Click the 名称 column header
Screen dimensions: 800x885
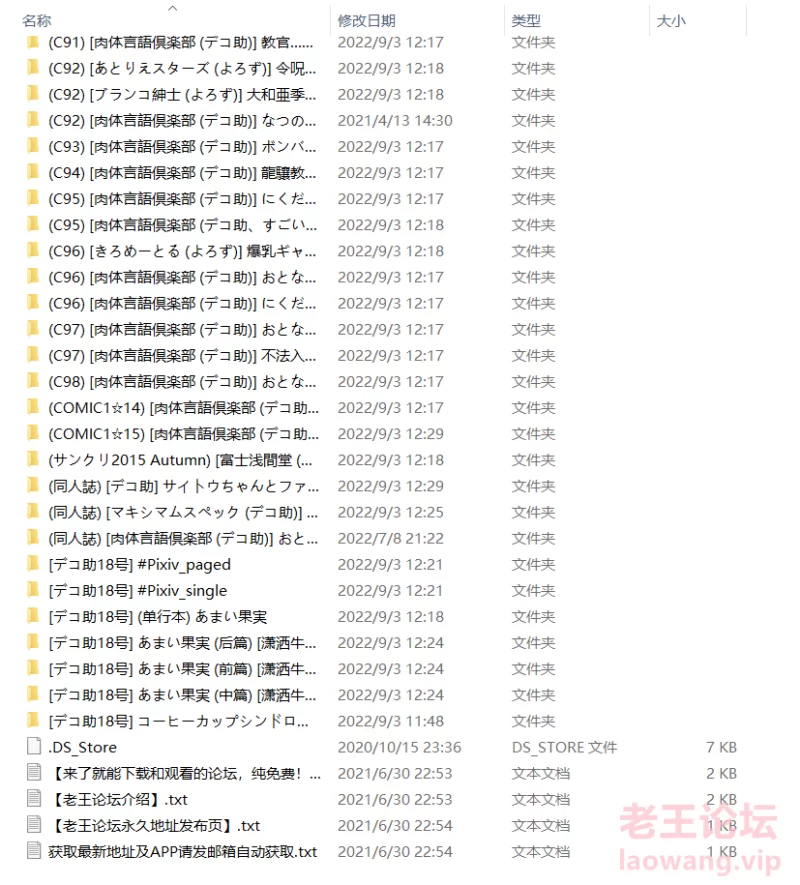tap(37, 21)
